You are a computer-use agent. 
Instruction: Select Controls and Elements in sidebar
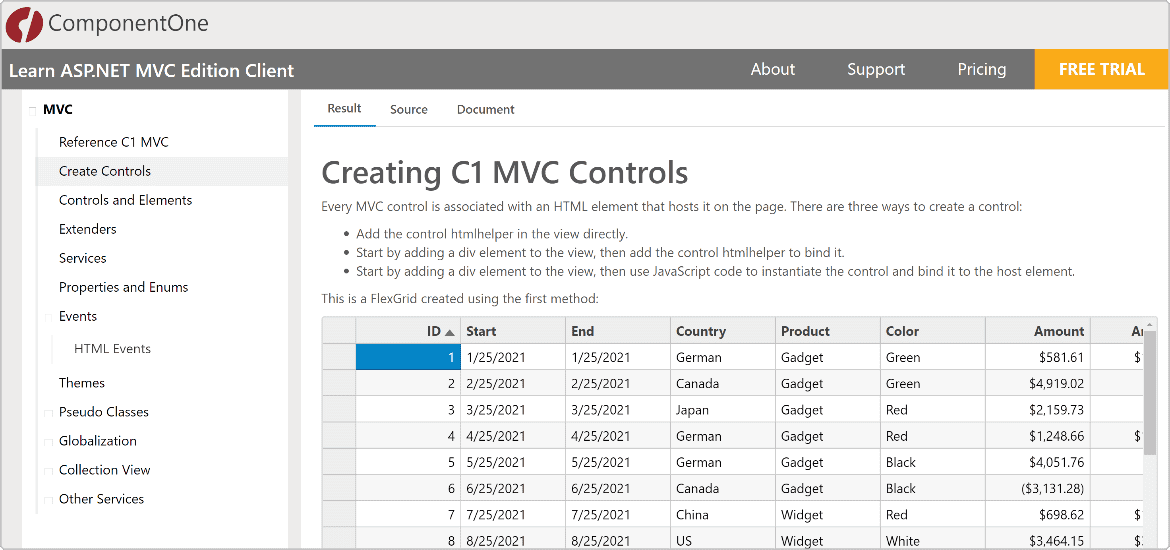(125, 200)
